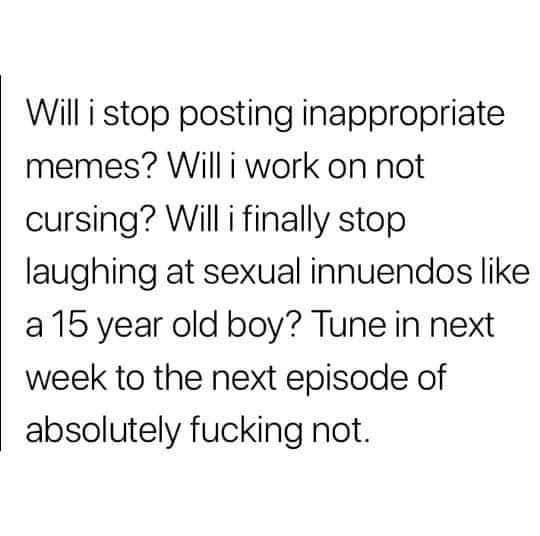This screenshot has width=540, height=536.
Task: Click the black vertical line at left edge
Action: pyautogui.click(x=1, y=262)
